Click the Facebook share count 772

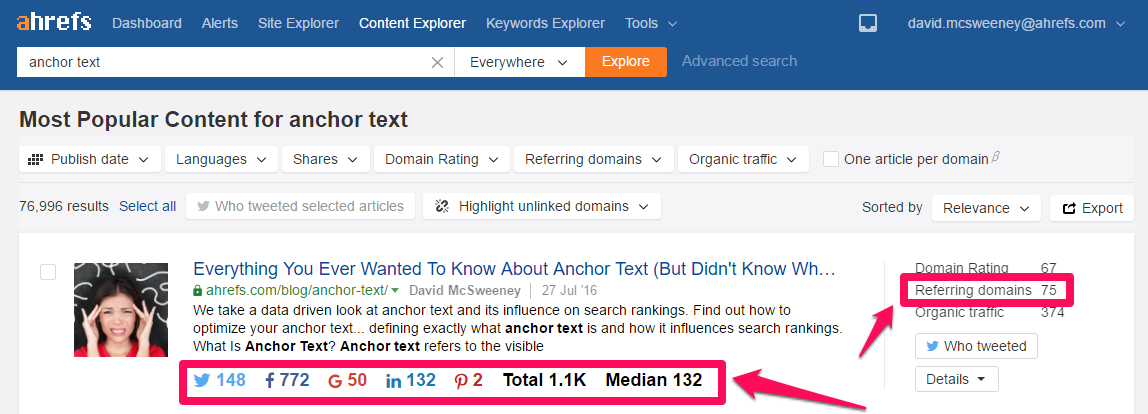point(287,380)
